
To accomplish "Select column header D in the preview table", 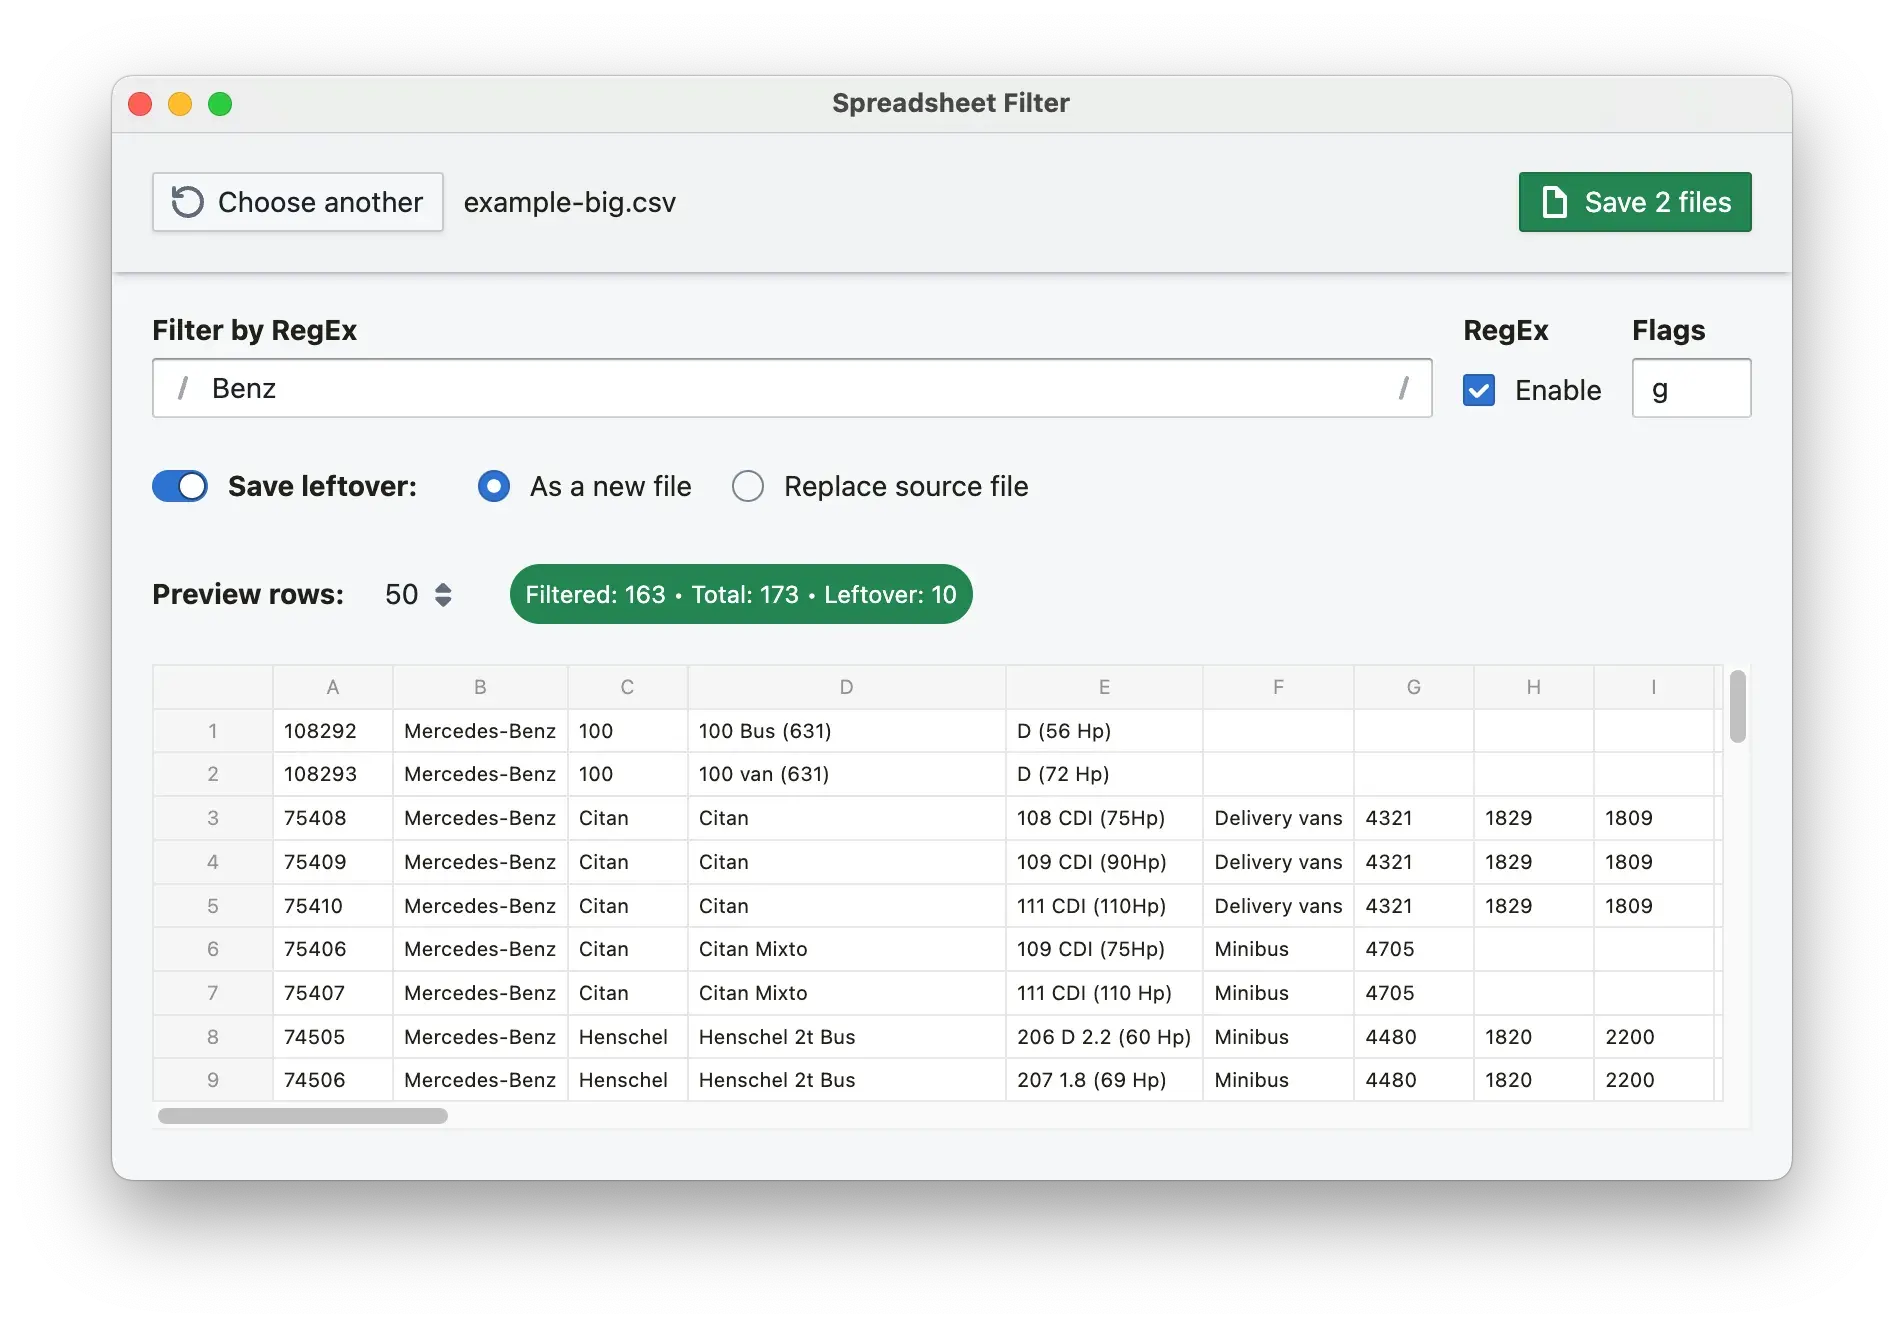I will pyautogui.click(x=846, y=687).
